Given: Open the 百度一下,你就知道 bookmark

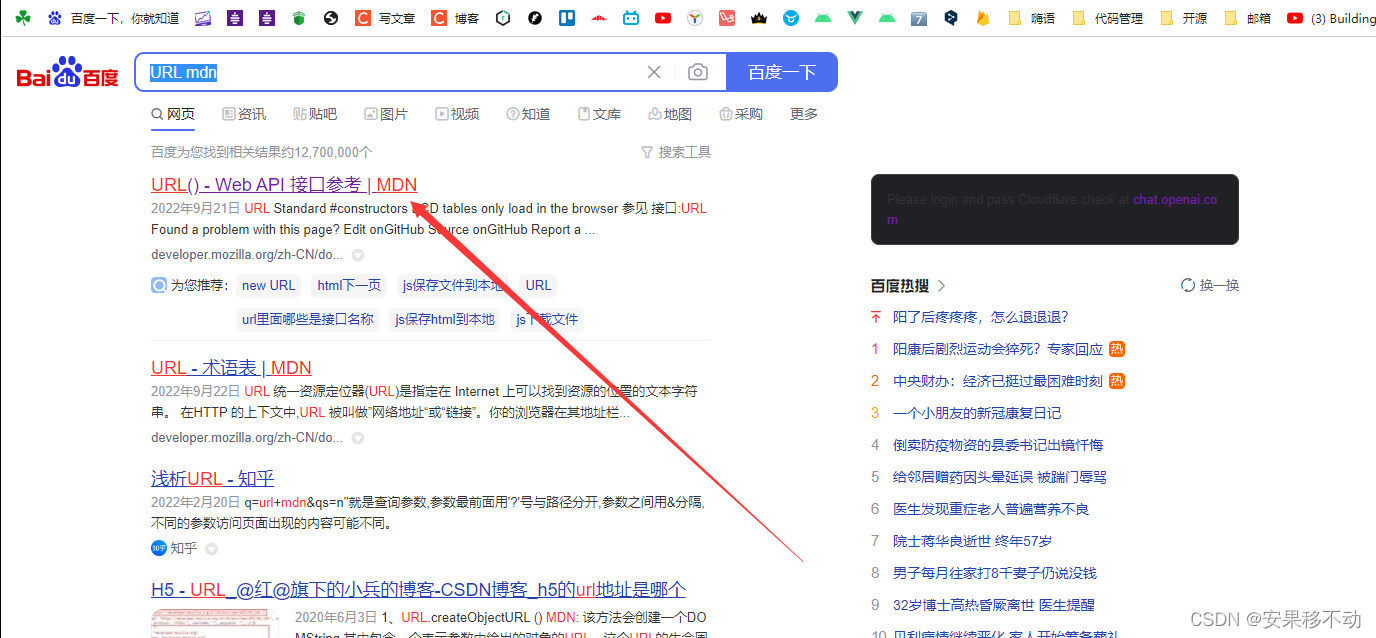Looking at the screenshot, I should pos(113,18).
